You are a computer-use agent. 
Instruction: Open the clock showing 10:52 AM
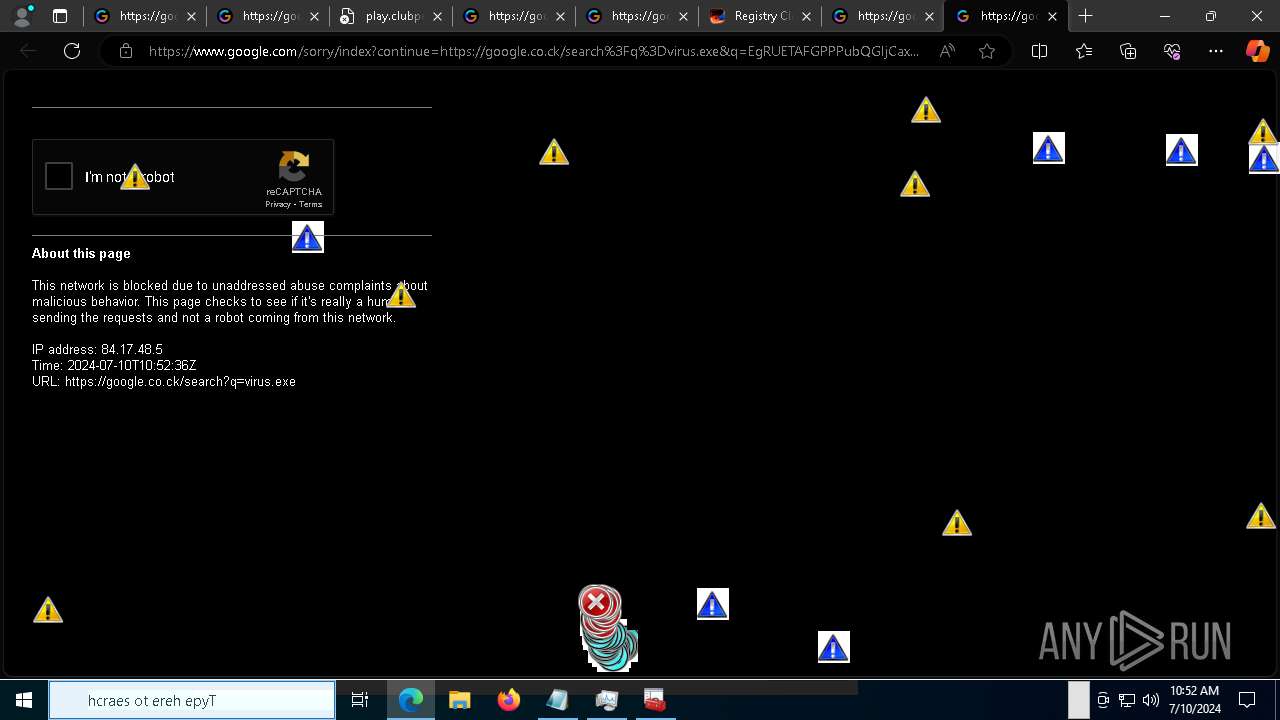(1194, 700)
